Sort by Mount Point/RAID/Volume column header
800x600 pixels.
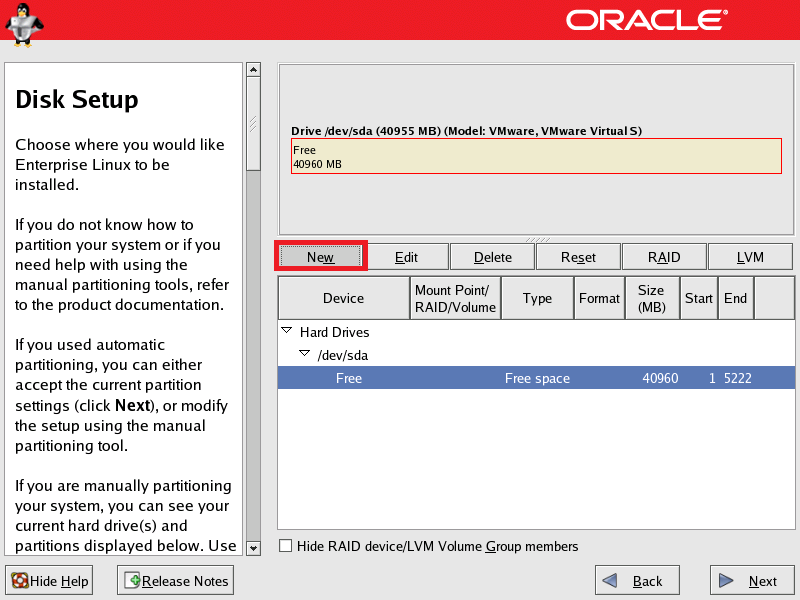pos(456,298)
